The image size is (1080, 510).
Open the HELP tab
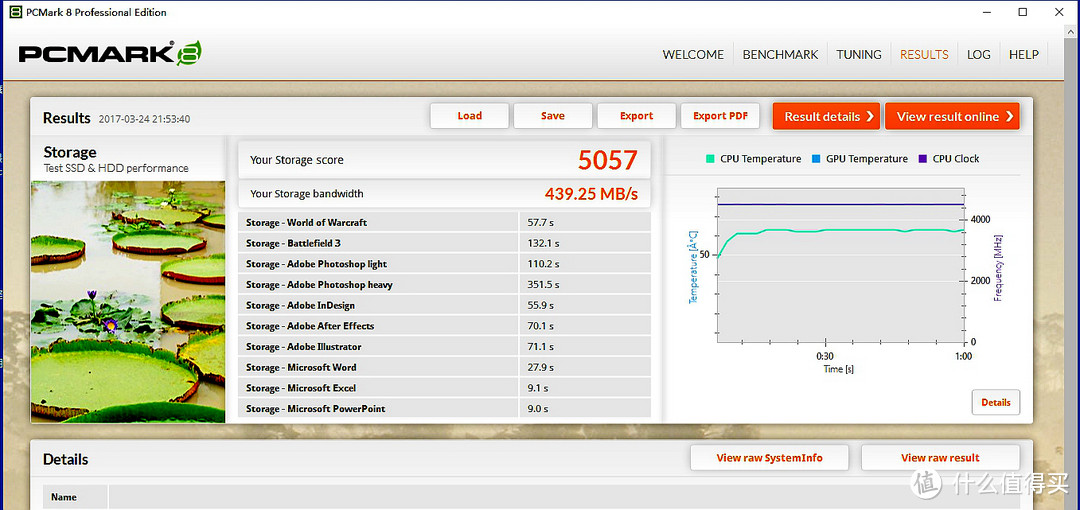pyautogui.click(x=1024, y=54)
